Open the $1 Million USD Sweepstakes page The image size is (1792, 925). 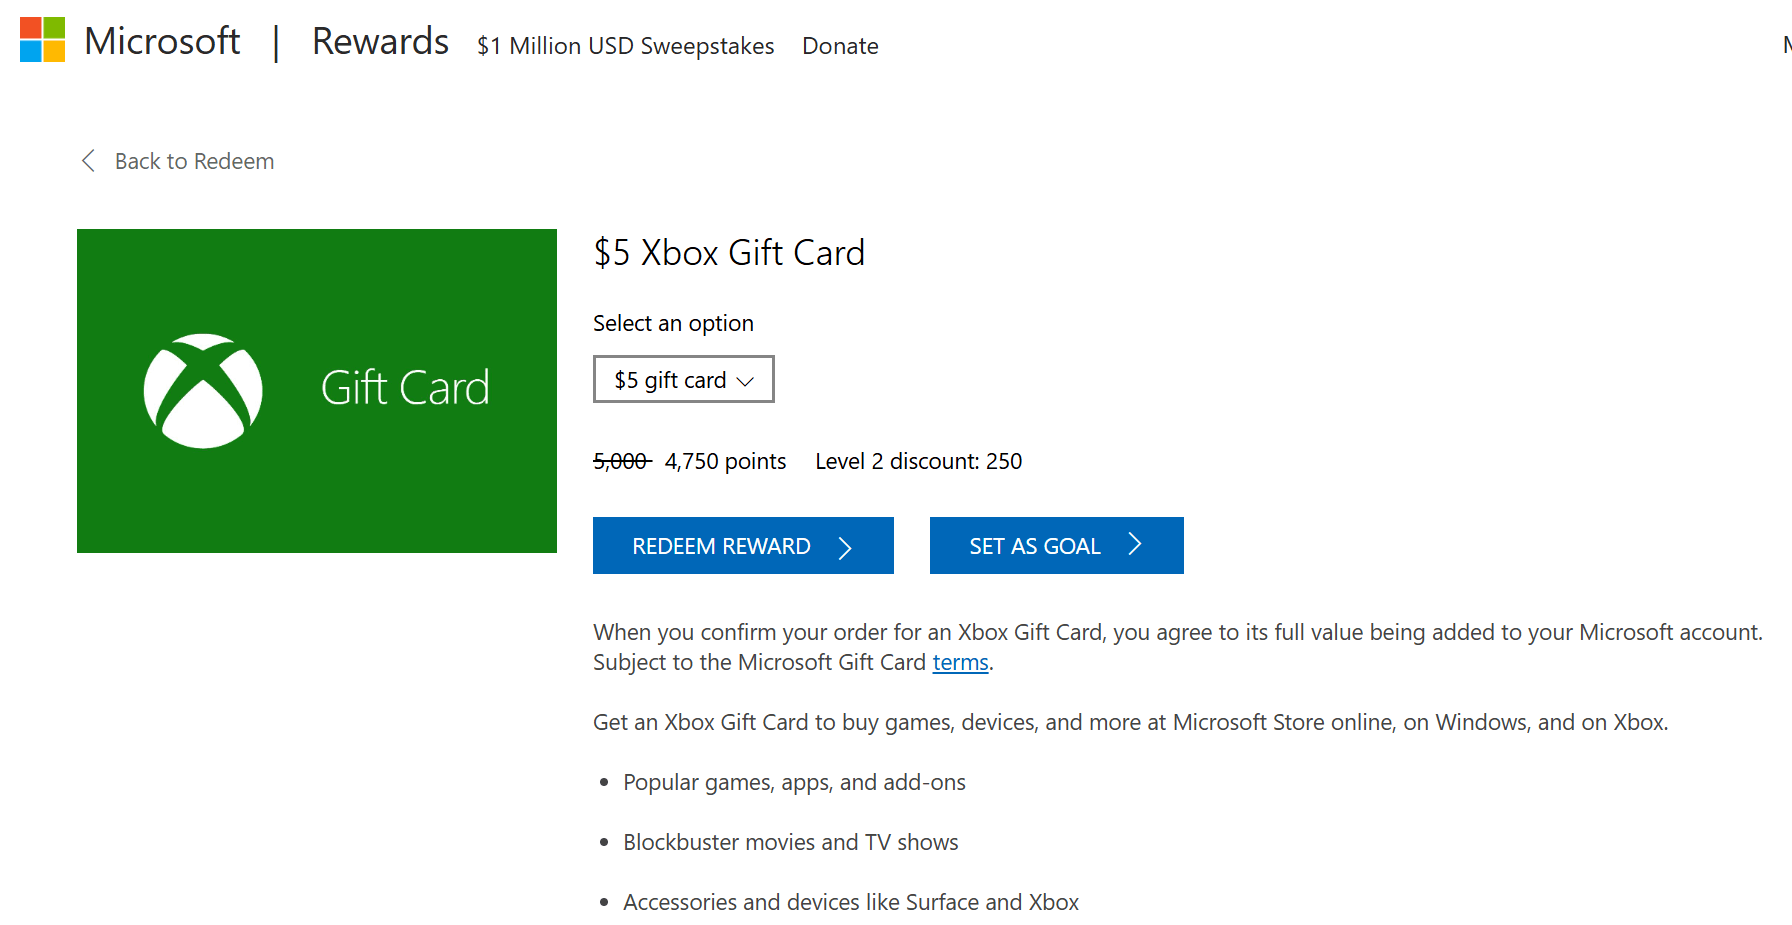pyautogui.click(x=626, y=46)
